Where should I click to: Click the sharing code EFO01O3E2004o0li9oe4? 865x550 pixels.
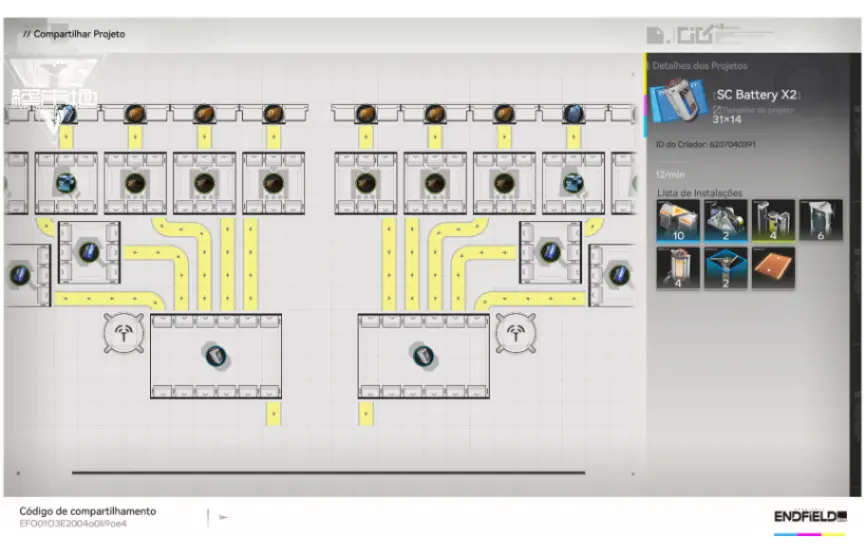pos(73,523)
